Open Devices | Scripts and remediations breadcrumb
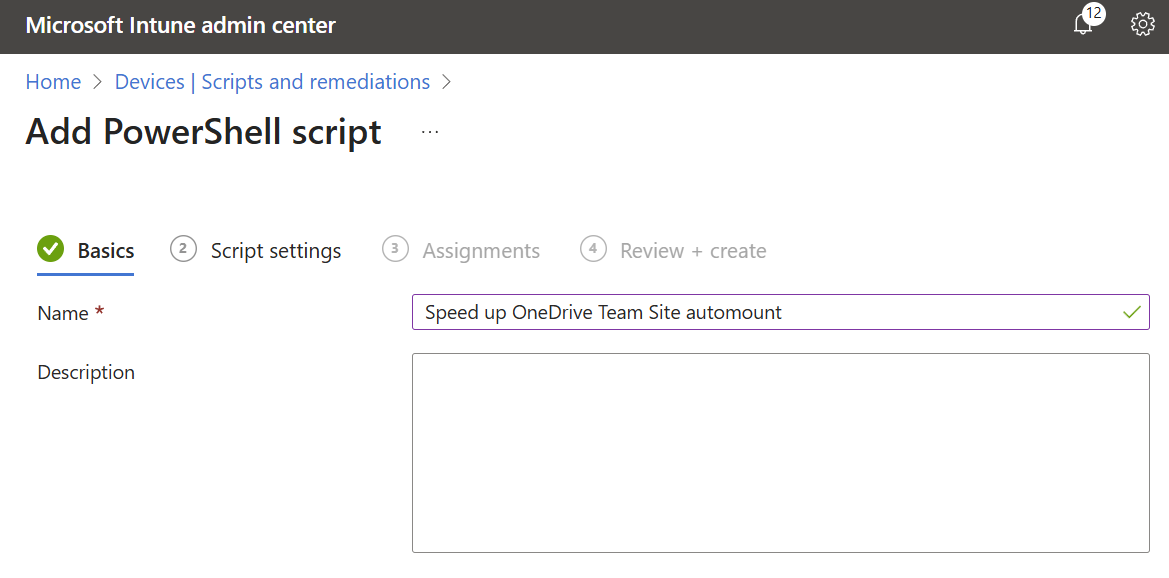Image resolution: width=1169 pixels, height=578 pixels. pyautogui.click(x=272, y=81)
